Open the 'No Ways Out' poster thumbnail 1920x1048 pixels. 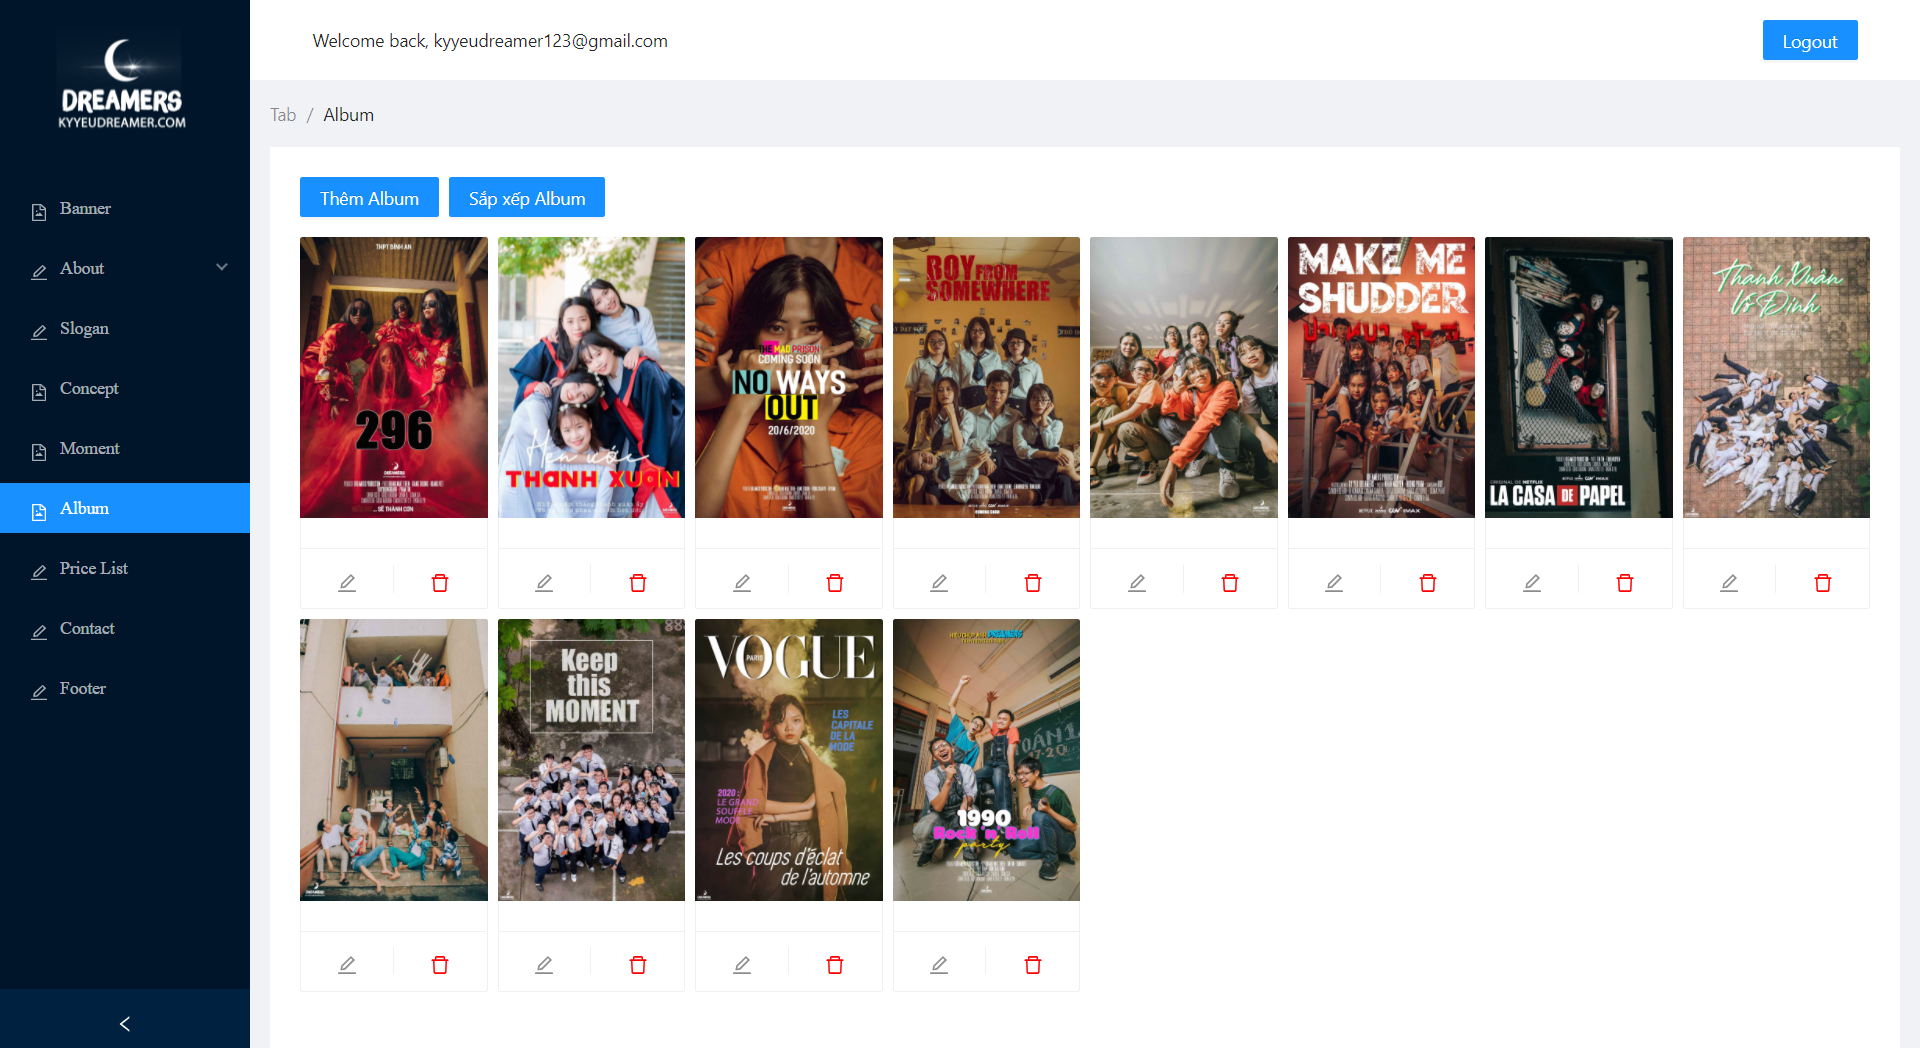point(789,377)
